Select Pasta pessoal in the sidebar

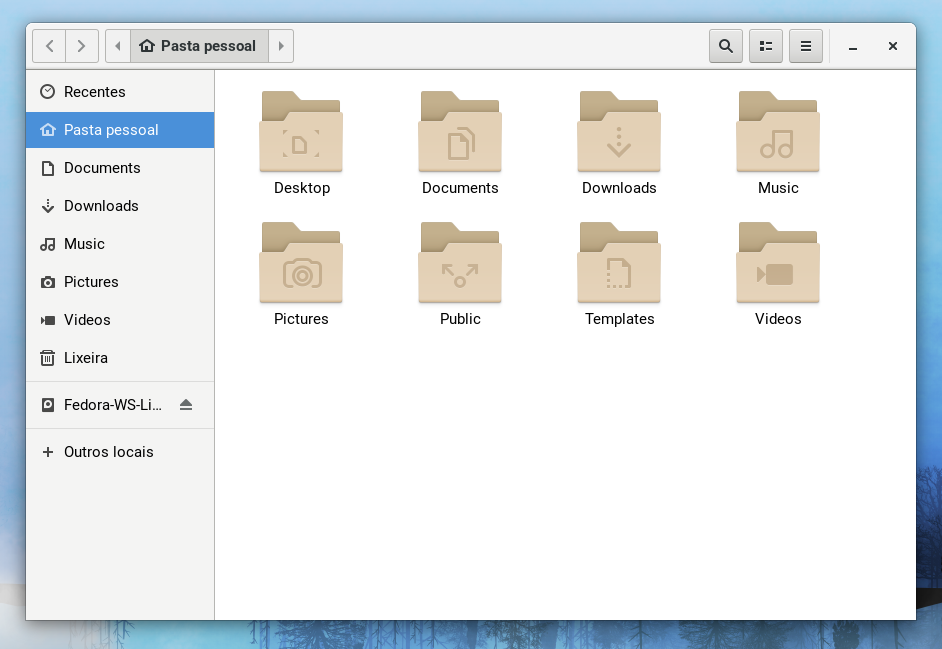click(x=120, y=130)
